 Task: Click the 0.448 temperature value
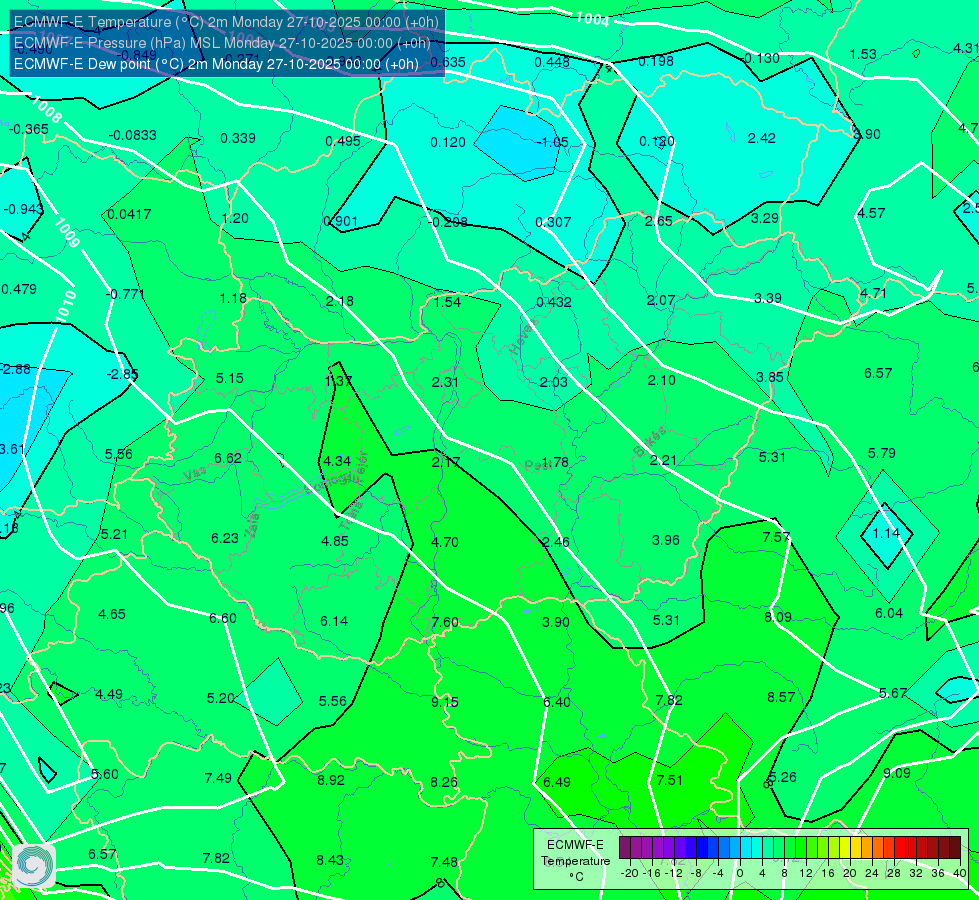tap(552, 62)
